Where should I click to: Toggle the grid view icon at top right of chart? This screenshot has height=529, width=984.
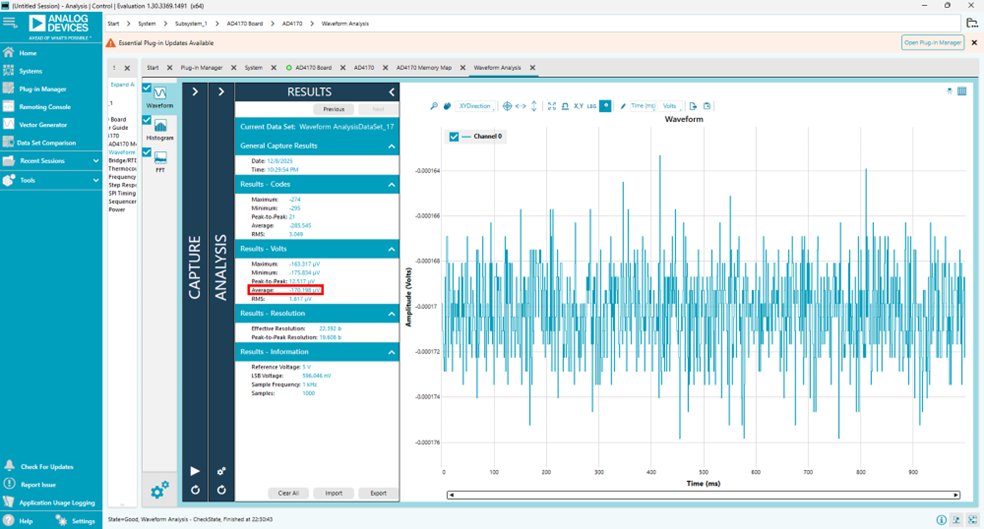pyautogui.click(x=962, y=91)
